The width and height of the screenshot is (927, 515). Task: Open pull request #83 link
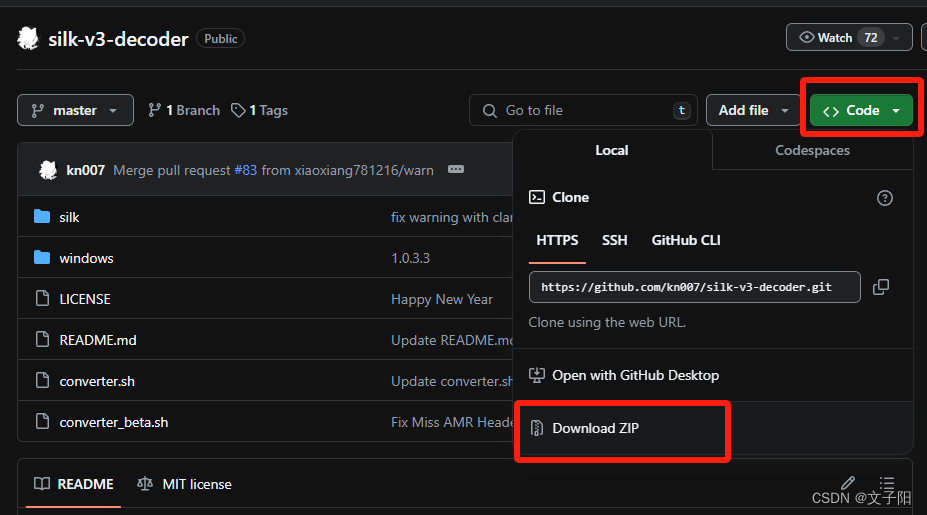245,170
